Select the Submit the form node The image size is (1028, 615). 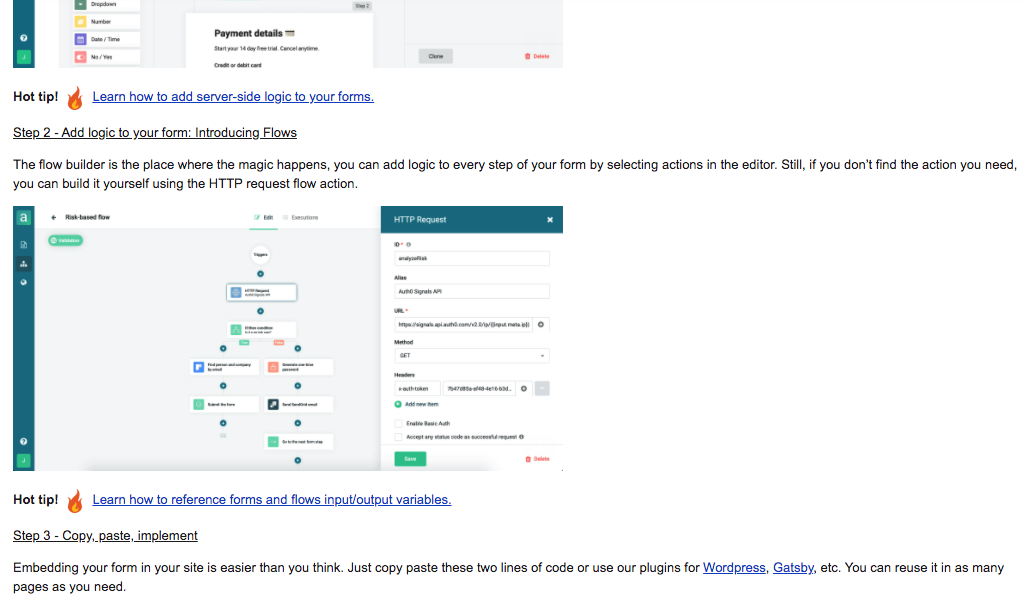224,405
